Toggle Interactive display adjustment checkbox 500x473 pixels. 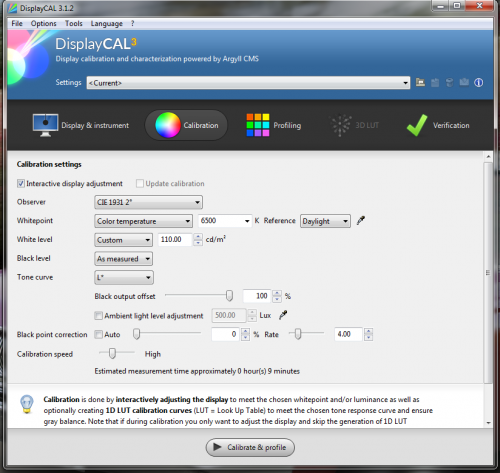[21, 183]
